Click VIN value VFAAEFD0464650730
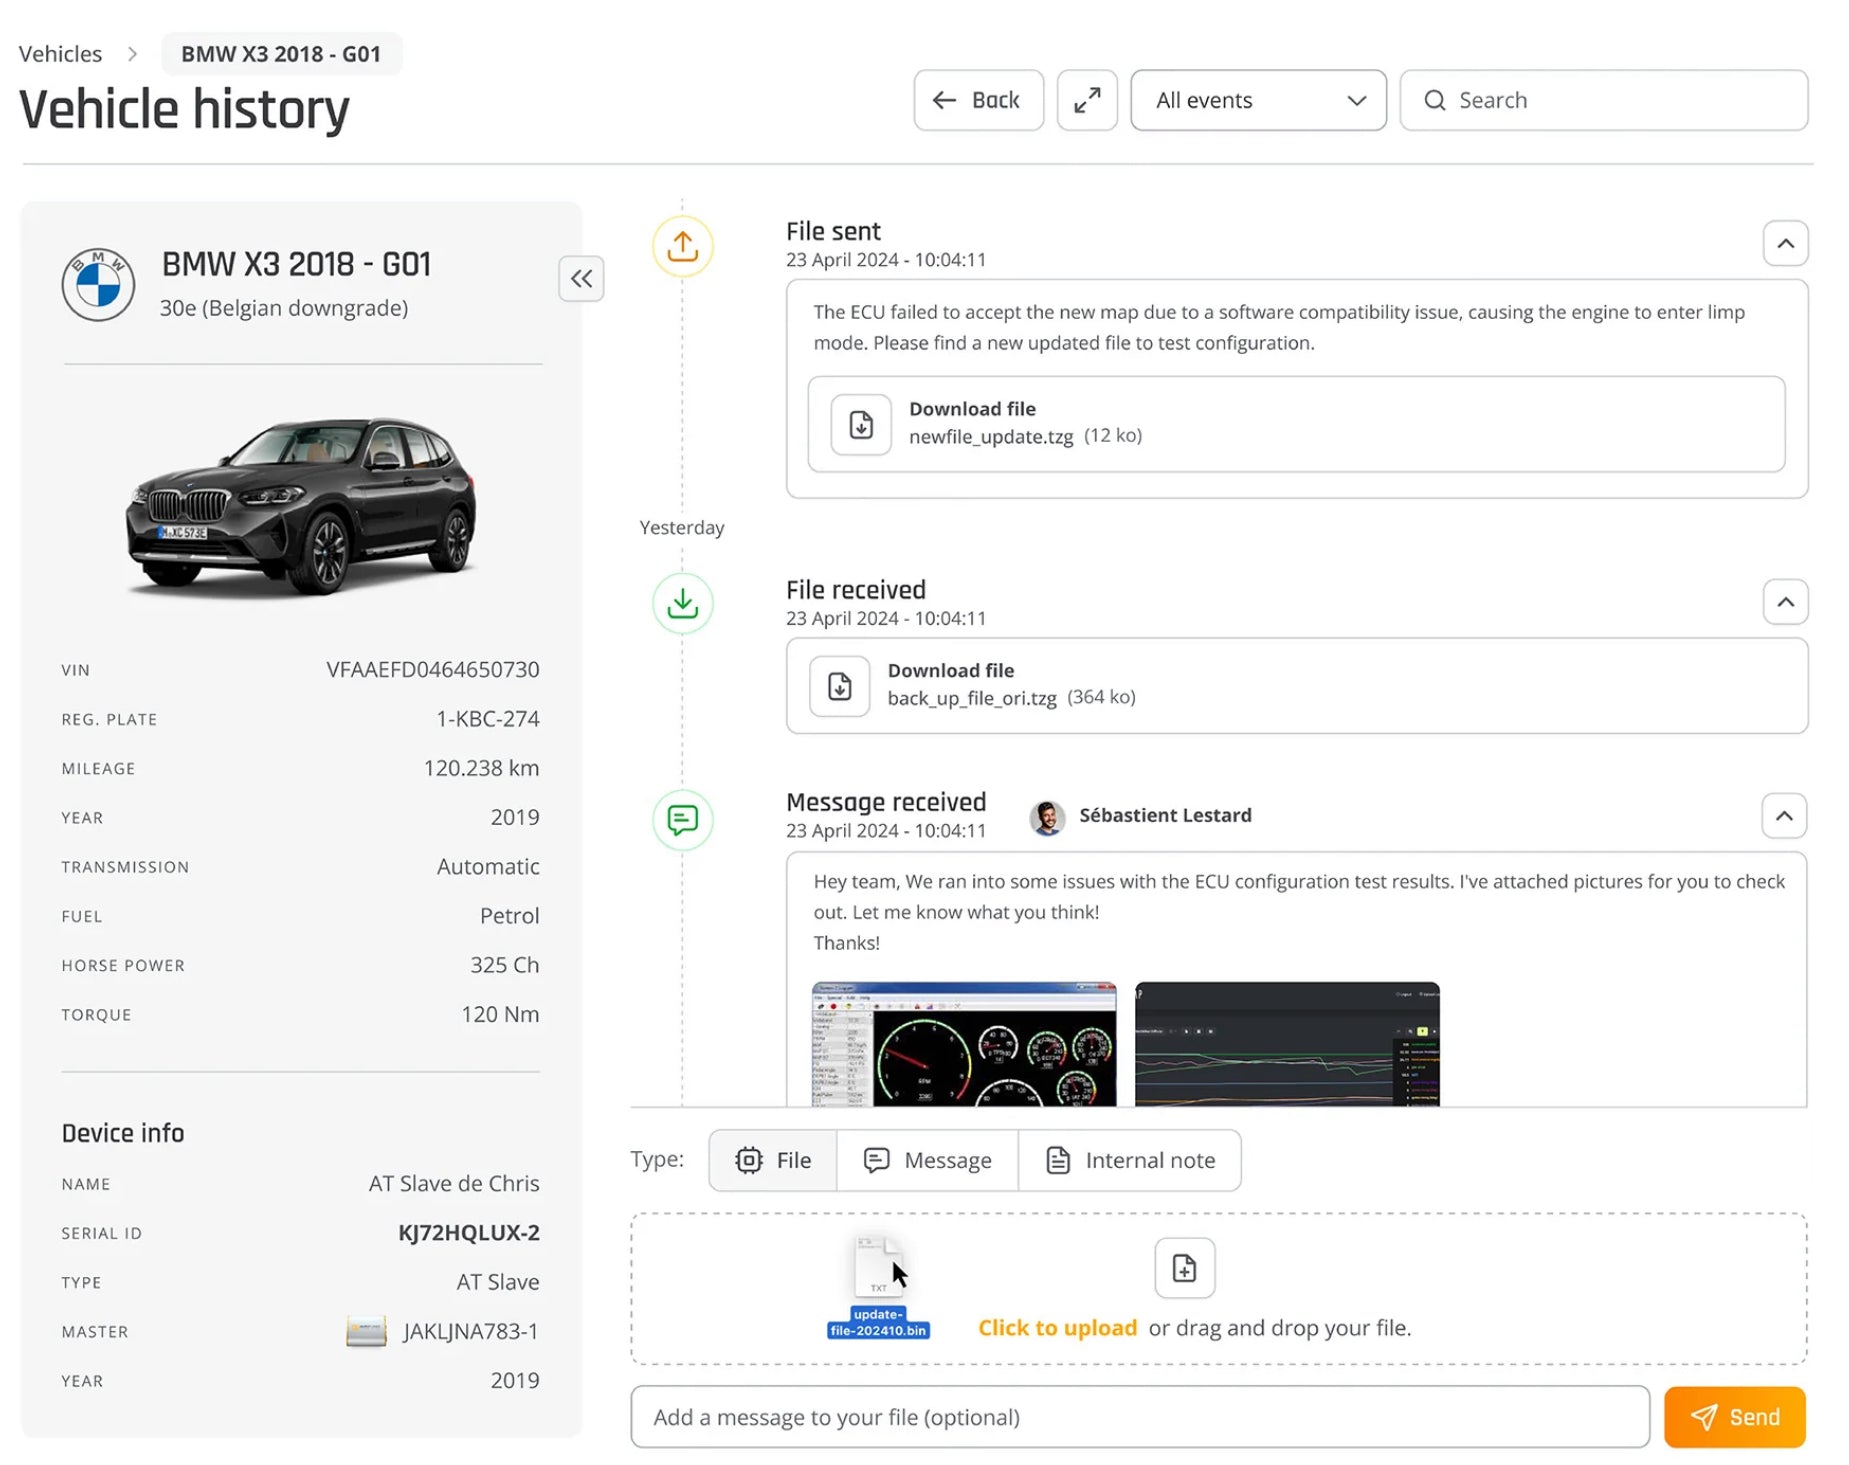This screenshot has height=1465, width=1849. tap(432, 669)
